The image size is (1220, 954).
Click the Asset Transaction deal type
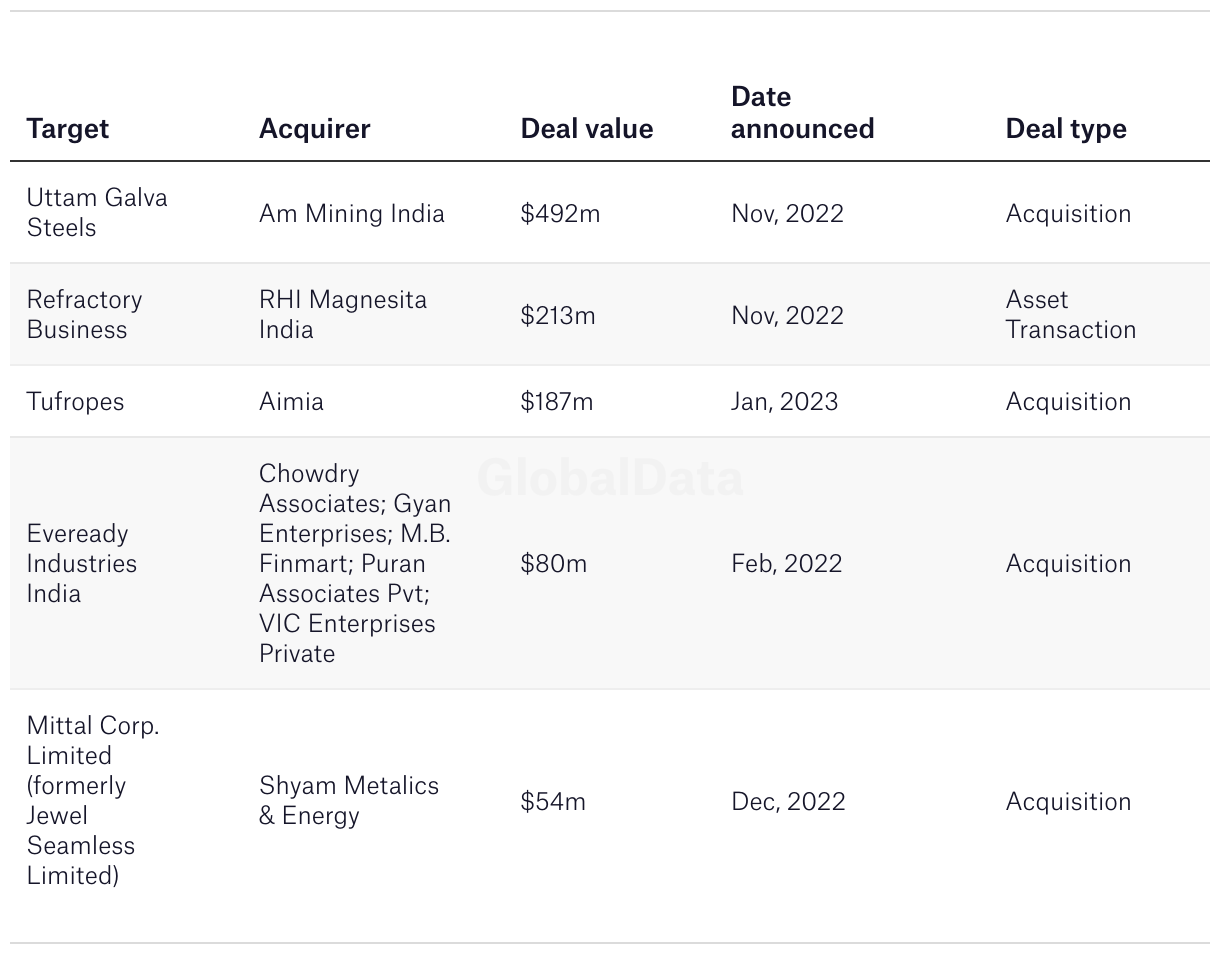[x=1071, y=314]
